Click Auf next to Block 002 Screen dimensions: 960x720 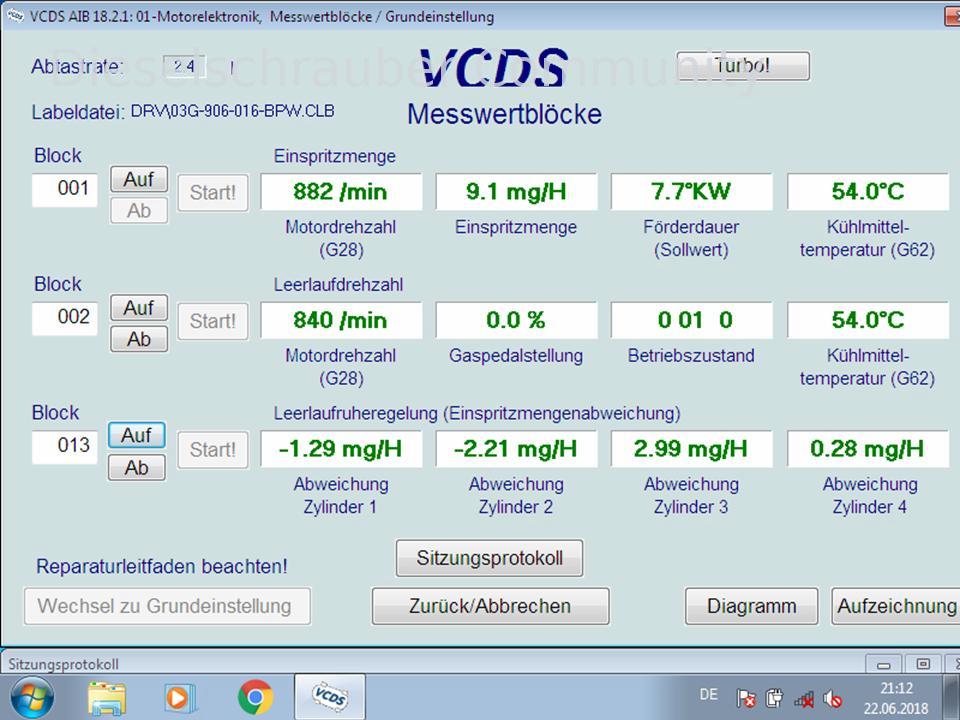139,308
